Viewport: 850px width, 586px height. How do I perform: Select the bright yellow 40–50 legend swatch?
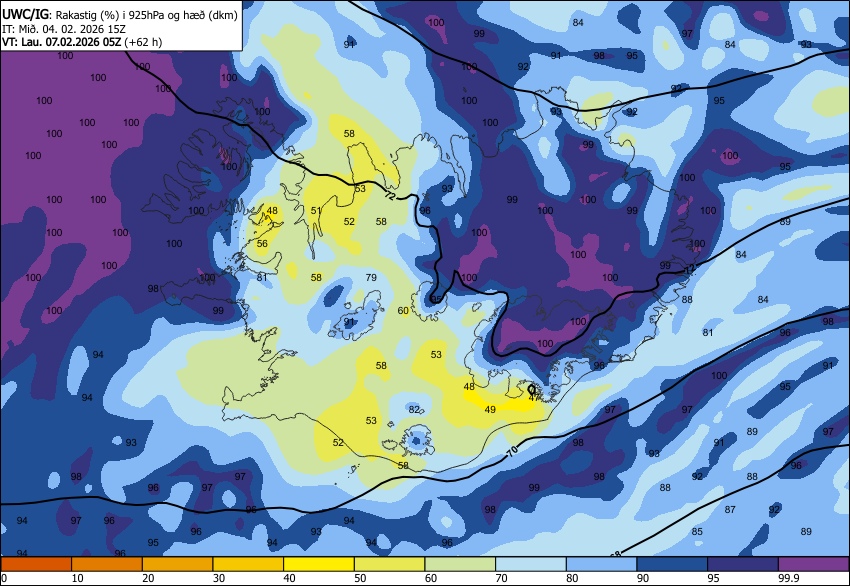click(319, 564)
